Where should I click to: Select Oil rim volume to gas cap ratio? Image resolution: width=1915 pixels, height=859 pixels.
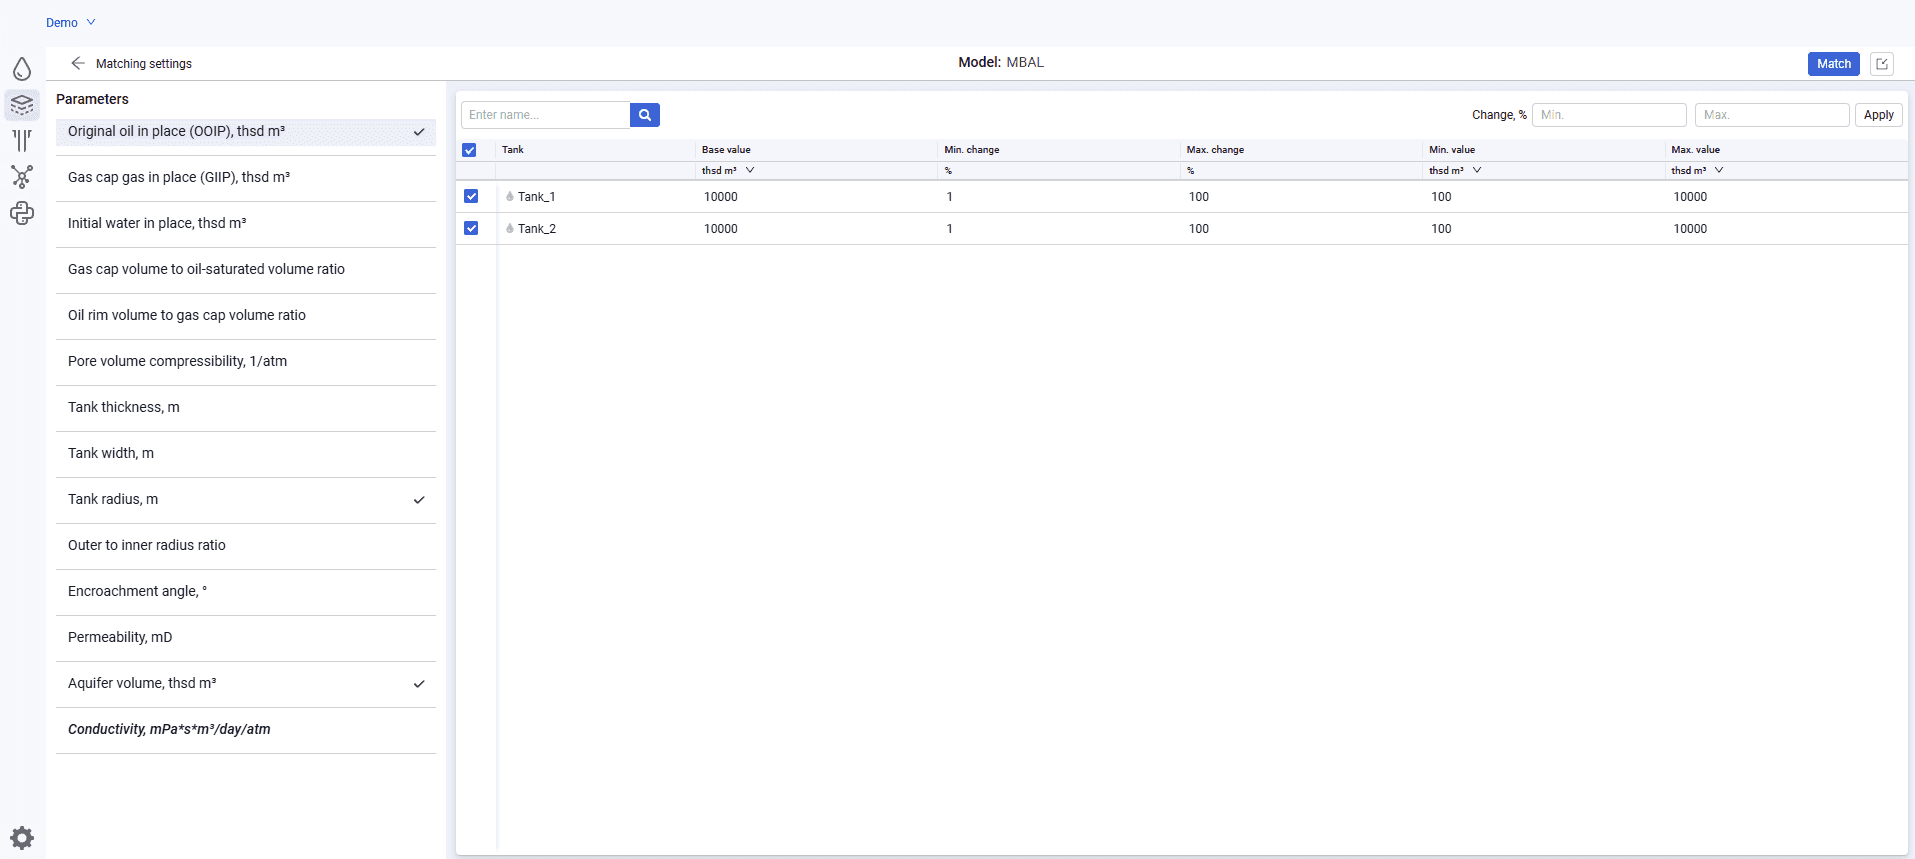tap(246, 316)
